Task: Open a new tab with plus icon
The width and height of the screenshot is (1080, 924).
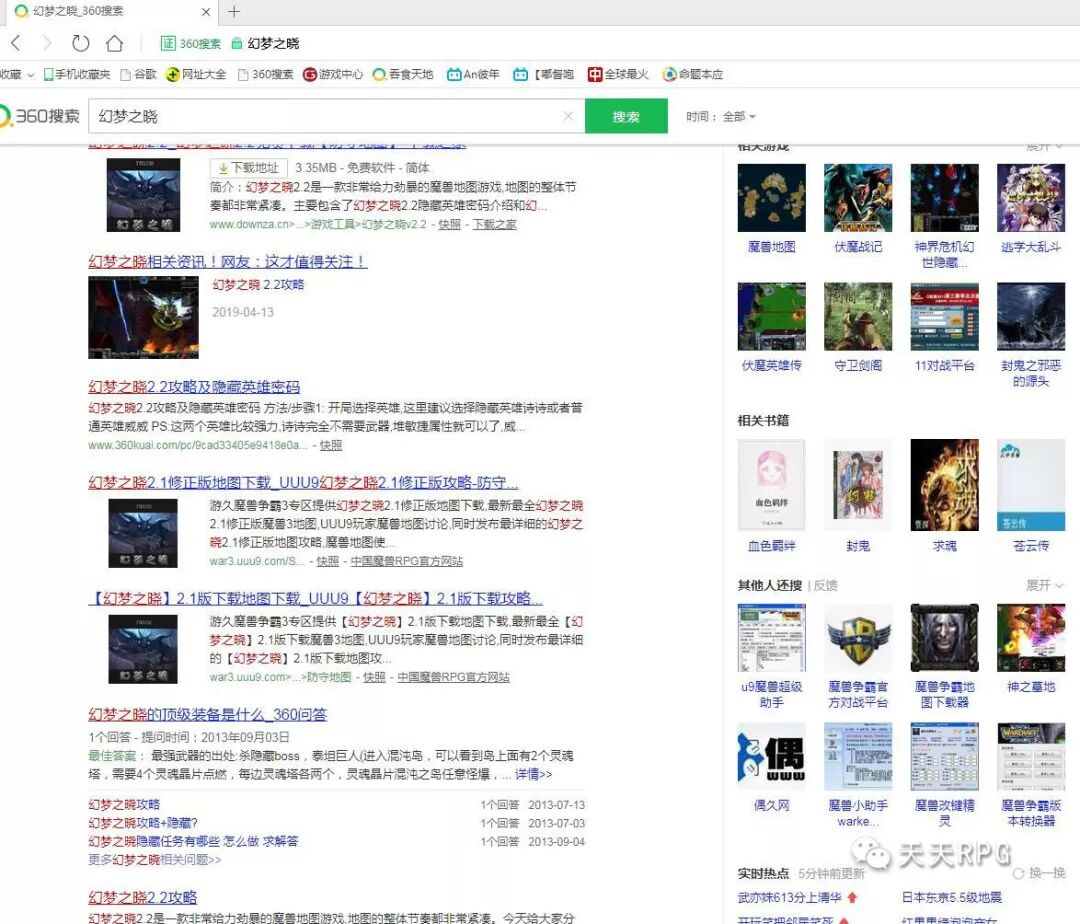Action: 234,11
